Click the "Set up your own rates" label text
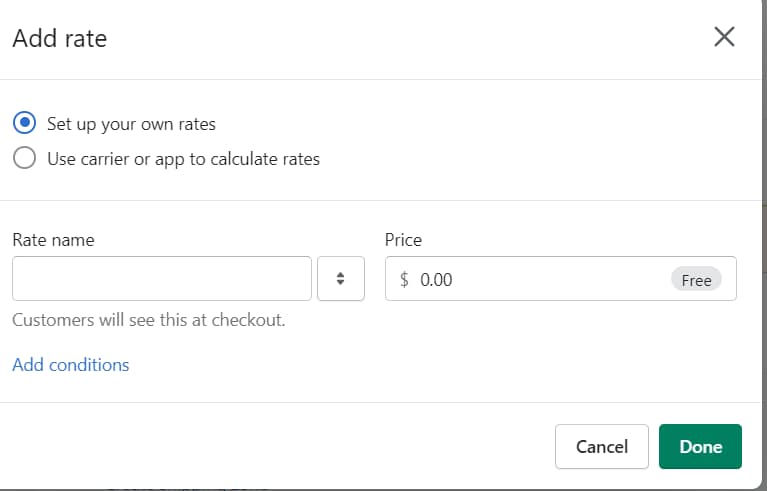This screenshot has height=491, width=767. (x=131, y=124)
